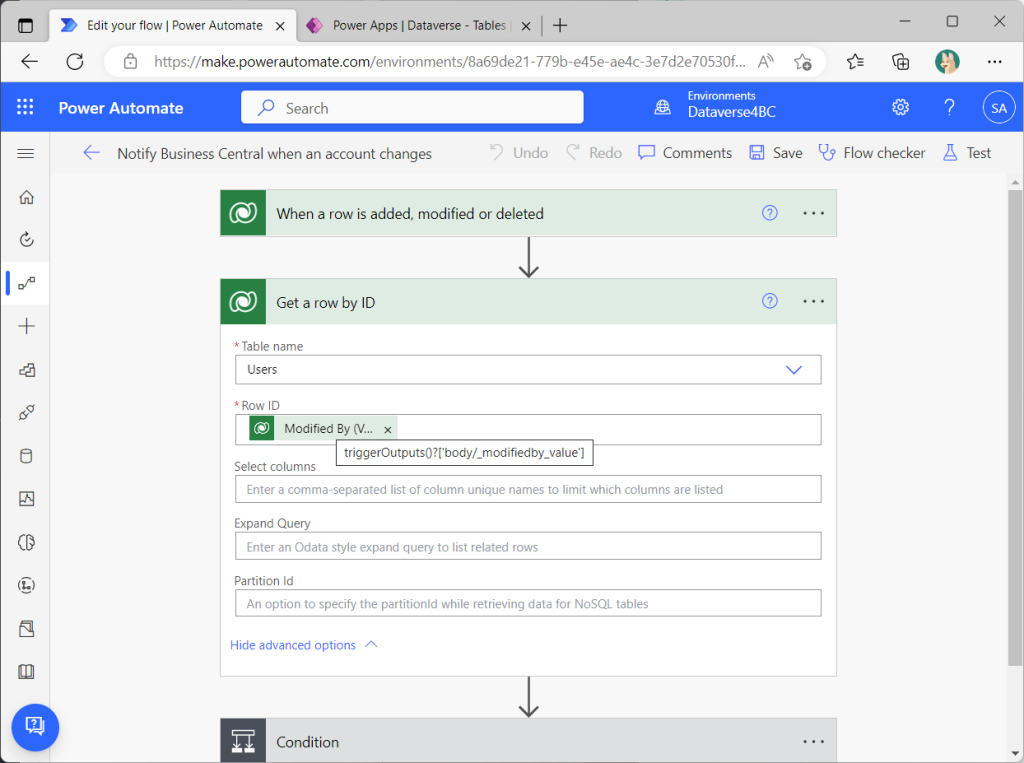Open help question mark in header

point(950,107)
